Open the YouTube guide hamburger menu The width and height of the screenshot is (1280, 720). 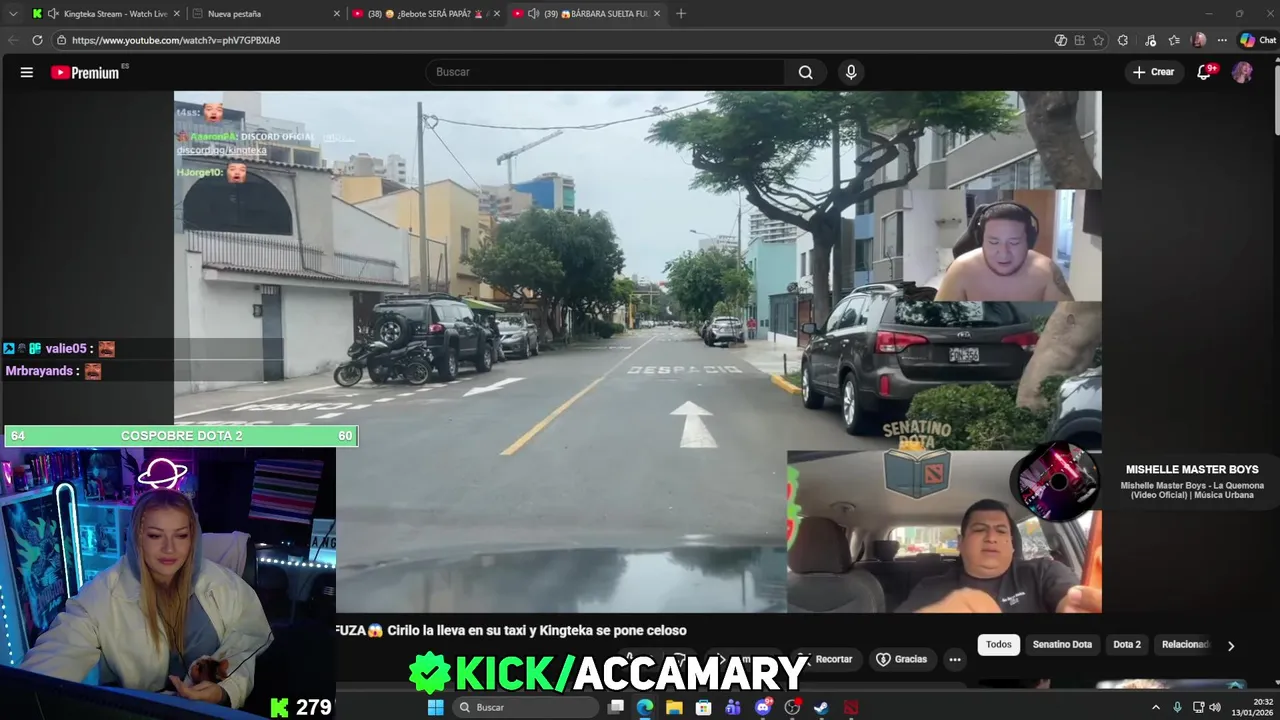(27, 72)
